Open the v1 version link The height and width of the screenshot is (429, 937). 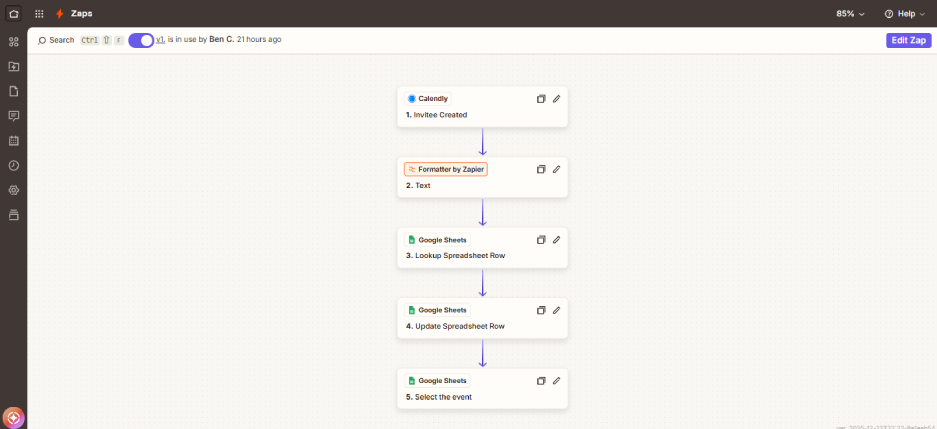coord(160,40)
